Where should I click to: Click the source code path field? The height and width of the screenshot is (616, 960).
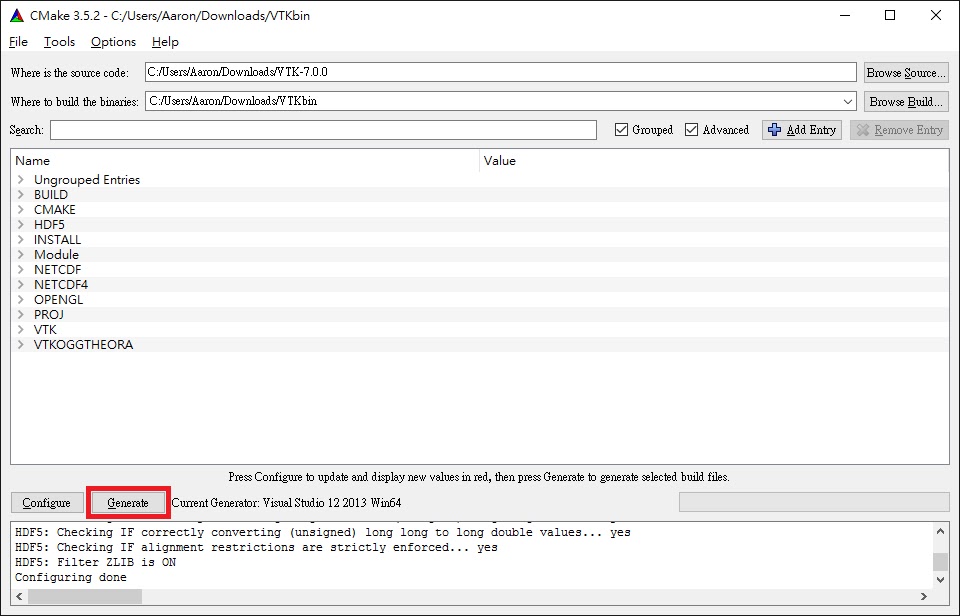click(x=500, y=72)
